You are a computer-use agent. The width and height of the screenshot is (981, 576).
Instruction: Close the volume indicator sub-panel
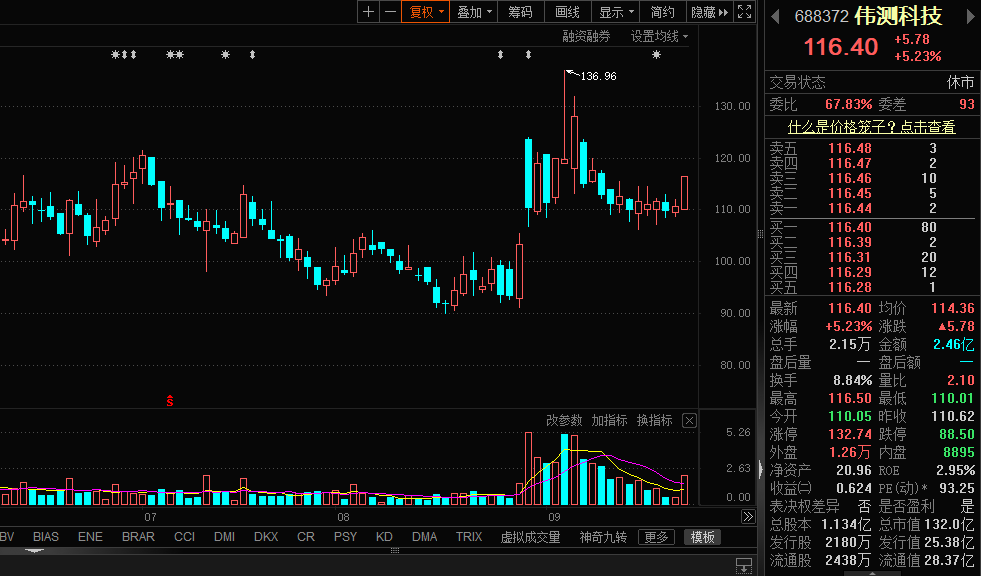pyautogui.click(x=689, y=420)
